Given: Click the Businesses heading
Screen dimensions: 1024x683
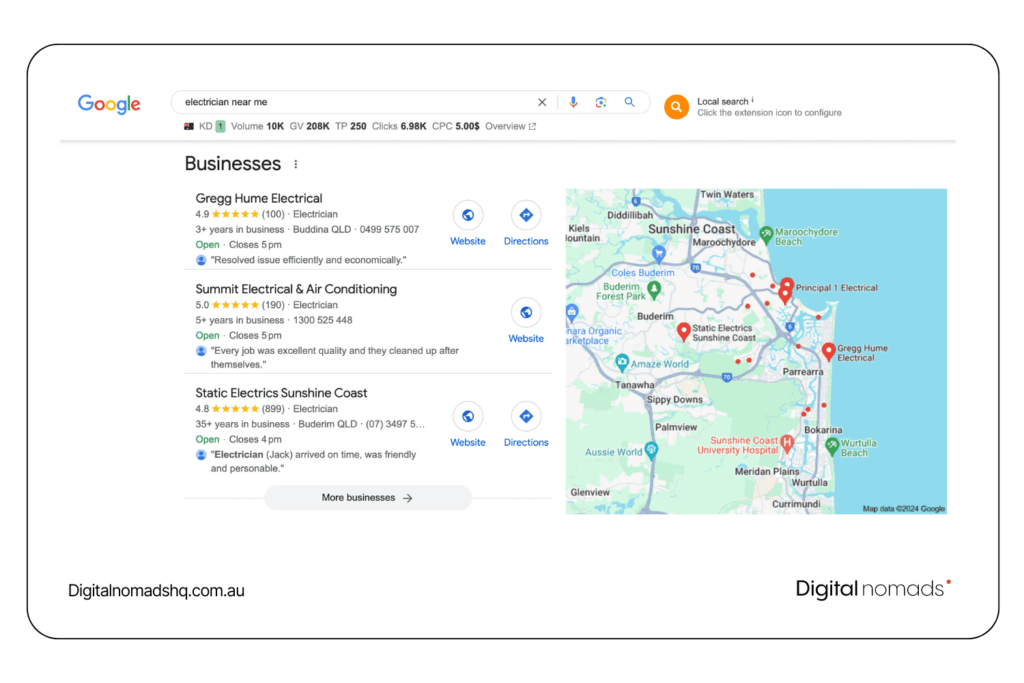Looking at the screenshot, I should tap(232, 164).
